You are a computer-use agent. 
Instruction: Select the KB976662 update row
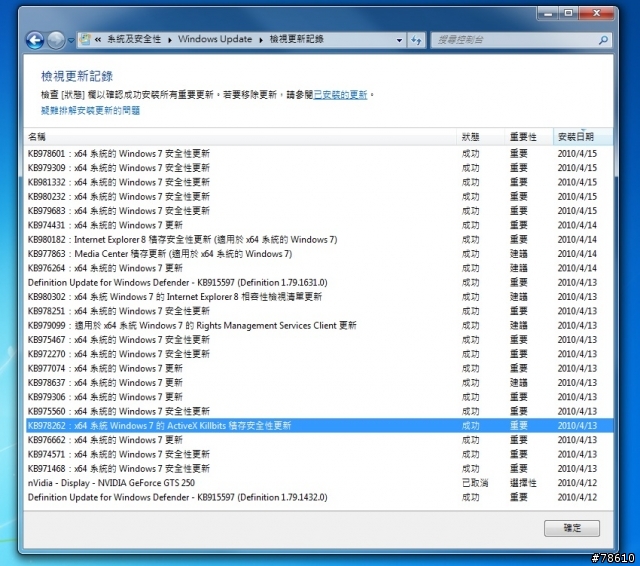point(319,440)
